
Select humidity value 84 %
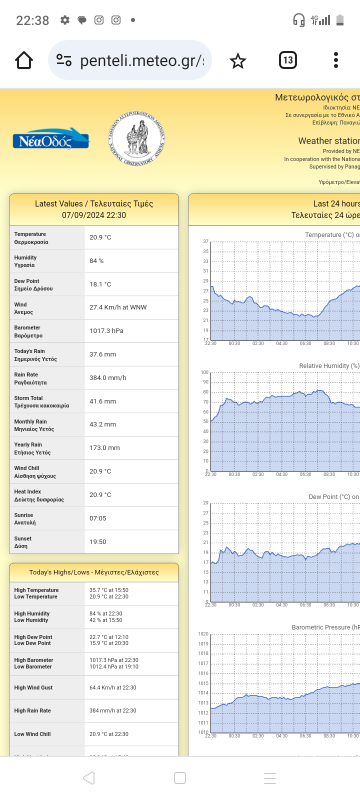coord(97,261)
